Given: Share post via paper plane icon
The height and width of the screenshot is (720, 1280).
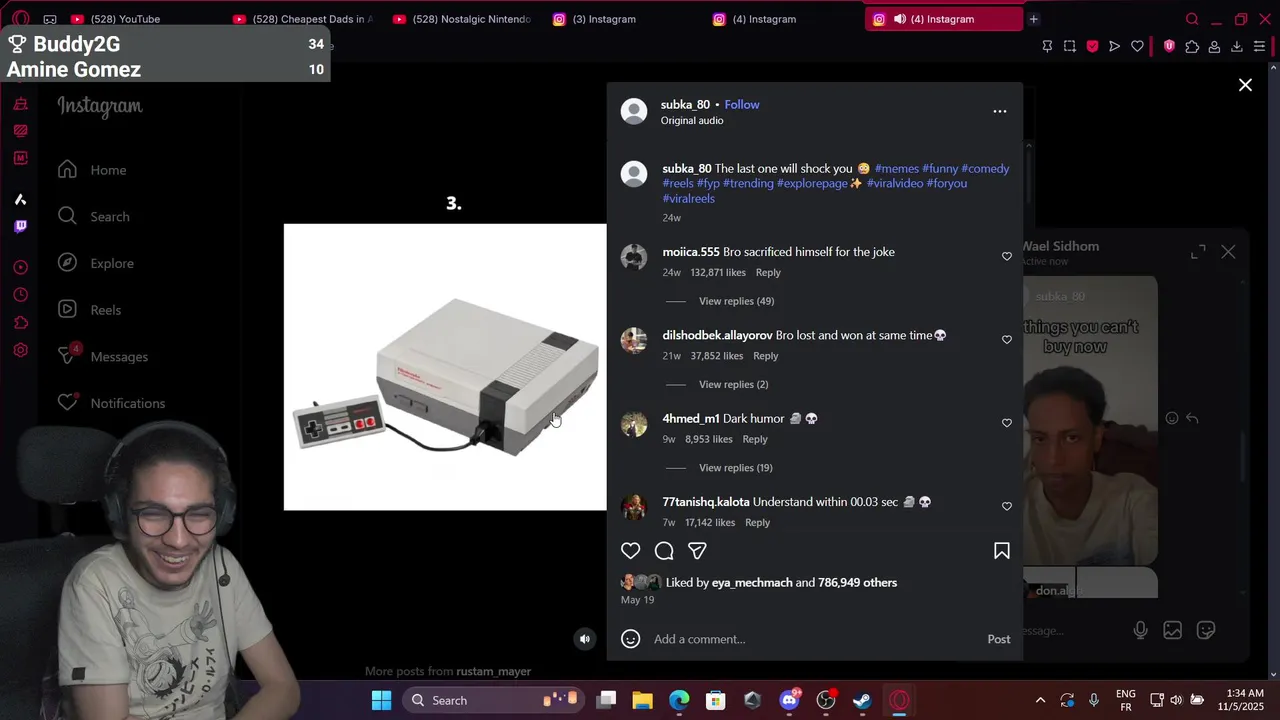Looking at the screenshot, I should point(697,551).
